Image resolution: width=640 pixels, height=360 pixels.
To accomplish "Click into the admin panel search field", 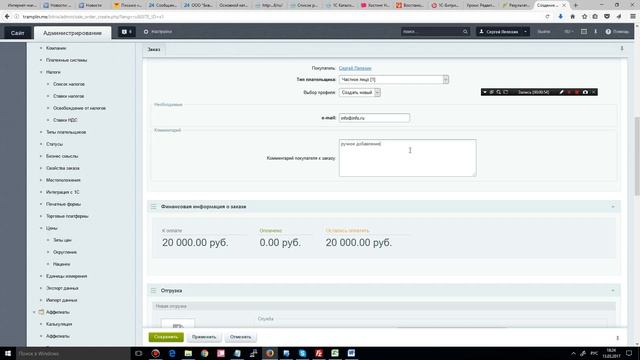I will point(431,31).
